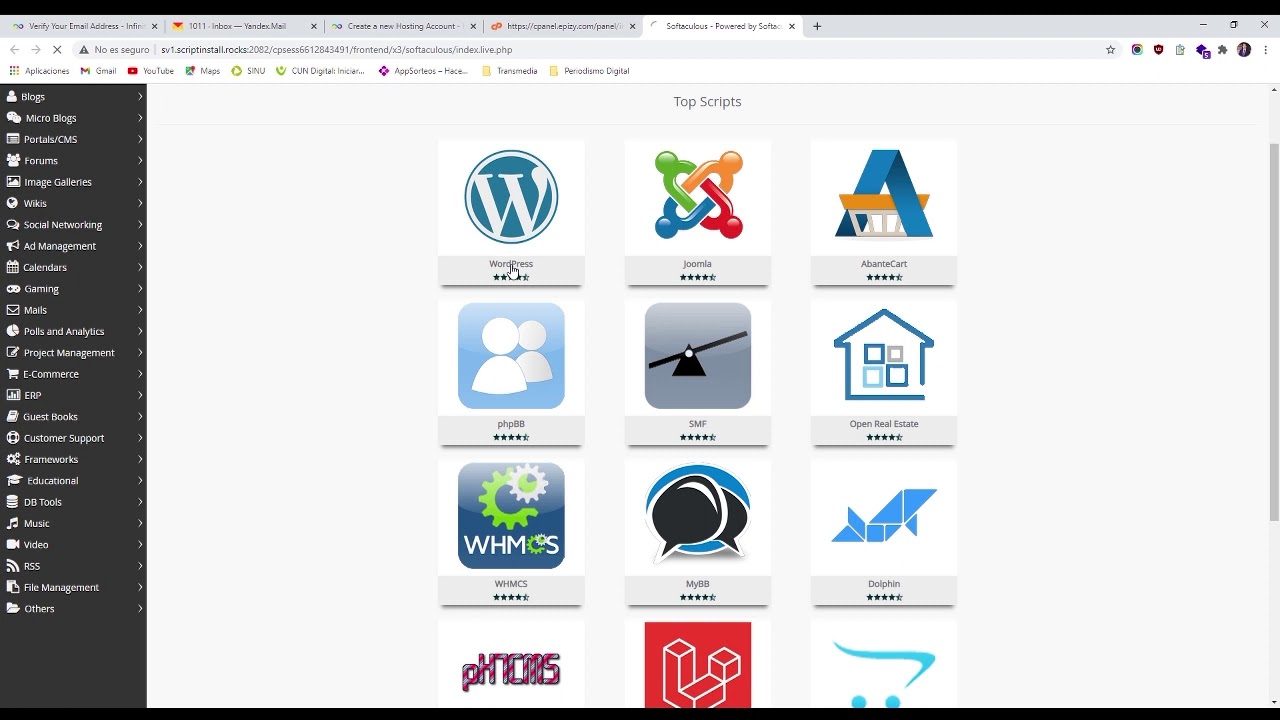Open the Customer Support category

(73, 438)
